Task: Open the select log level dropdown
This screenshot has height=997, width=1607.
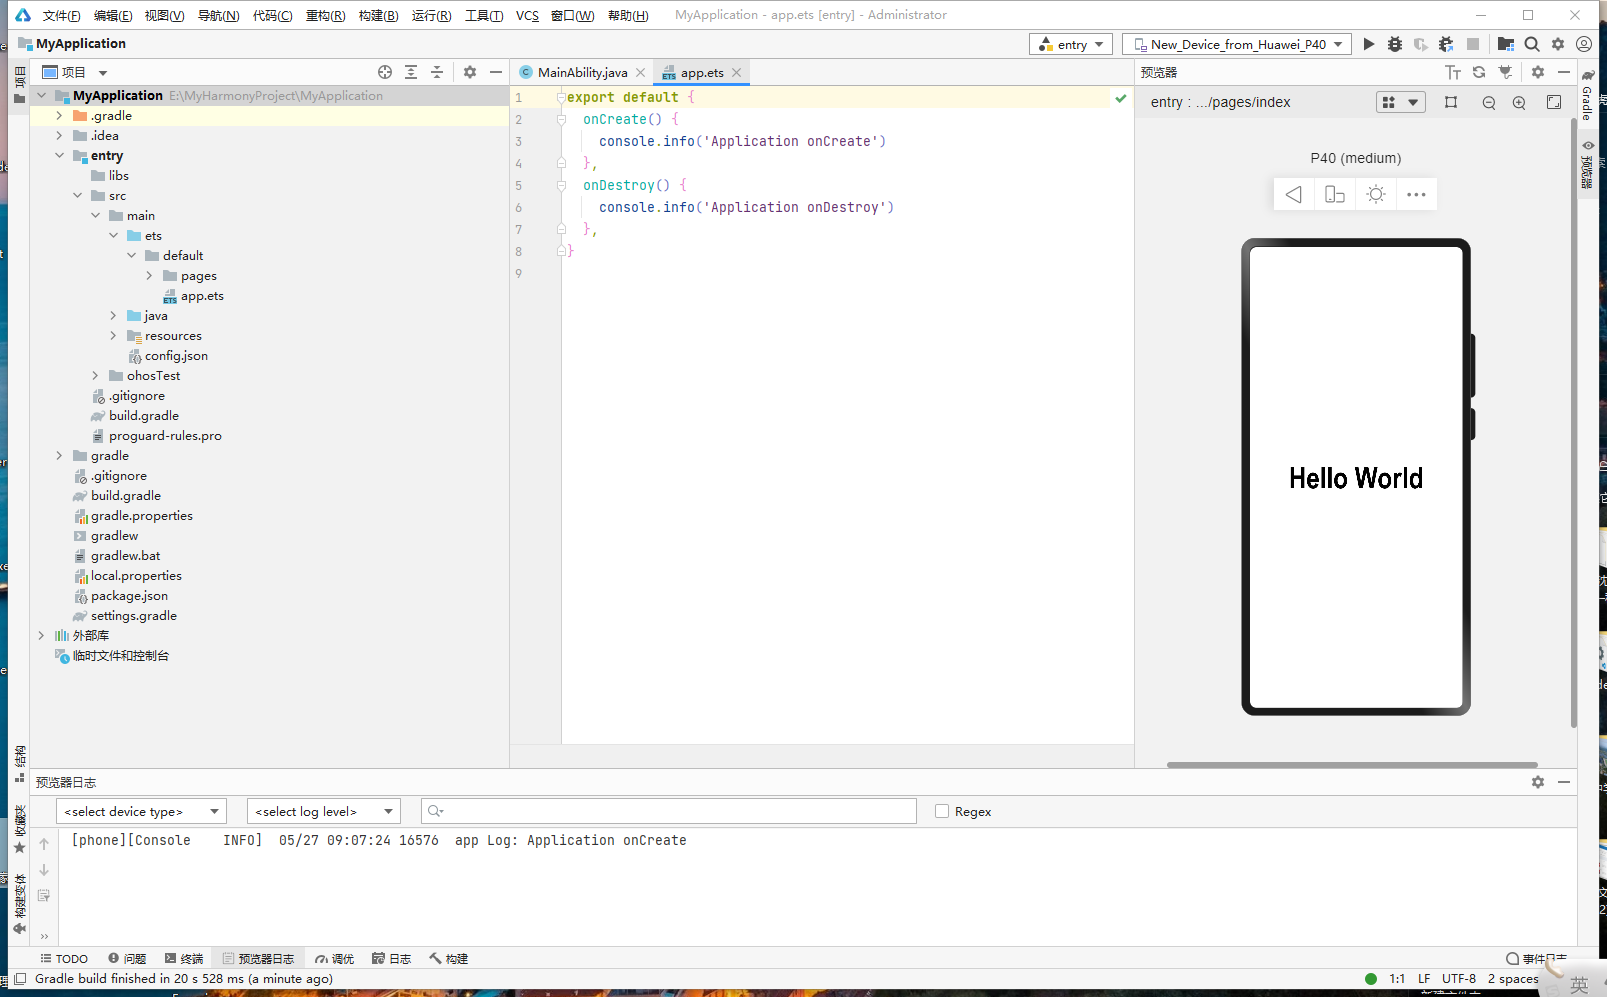Action: [324, 811]
